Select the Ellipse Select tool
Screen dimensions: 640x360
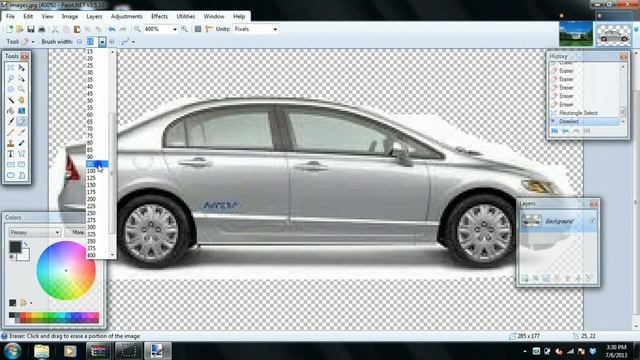[11, 89]
